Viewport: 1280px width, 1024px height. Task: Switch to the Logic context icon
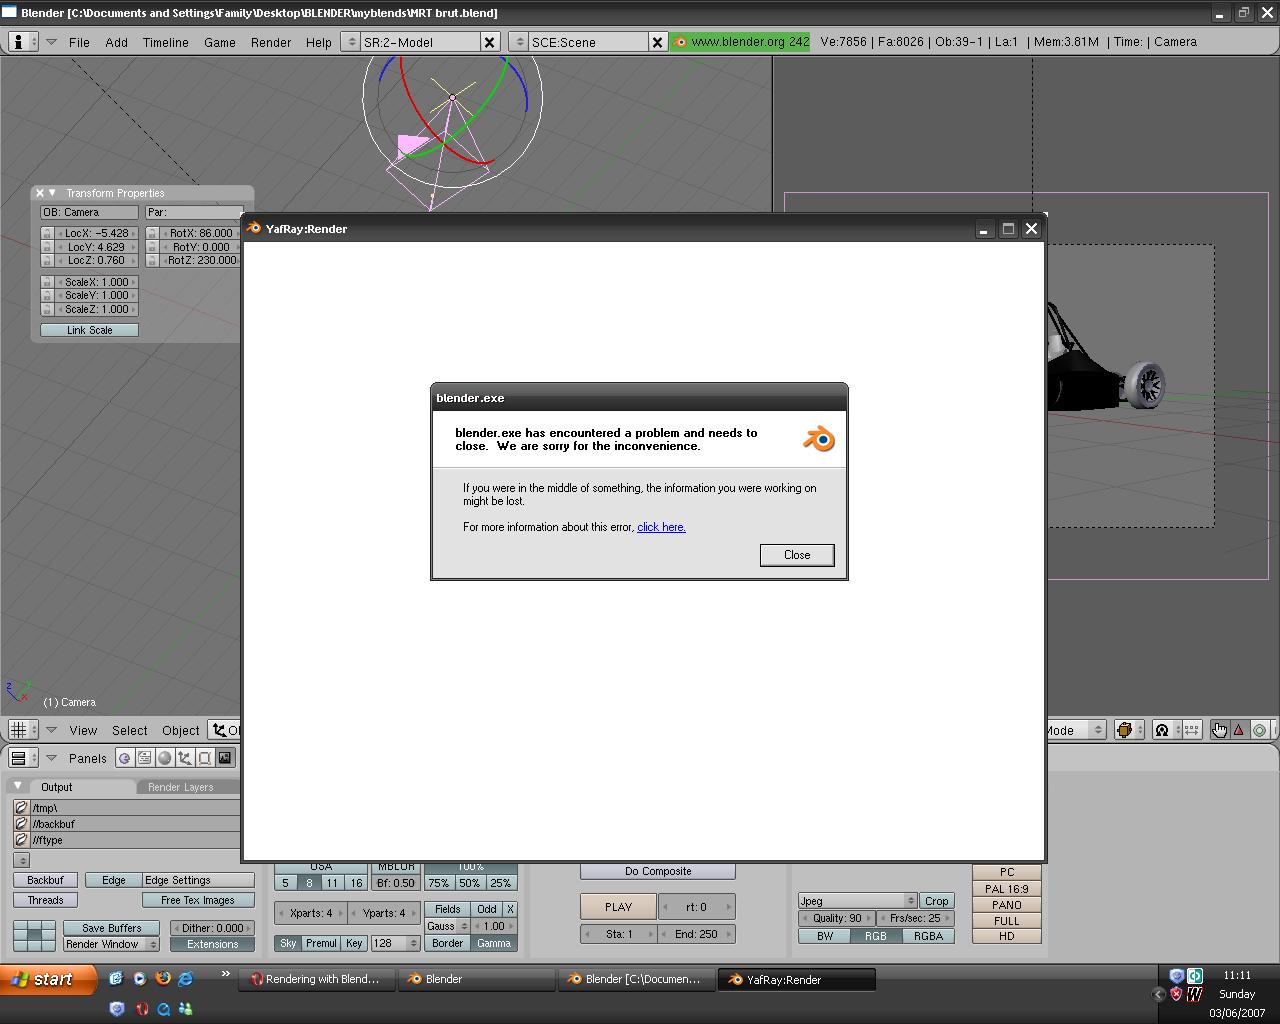coord(124,758)
